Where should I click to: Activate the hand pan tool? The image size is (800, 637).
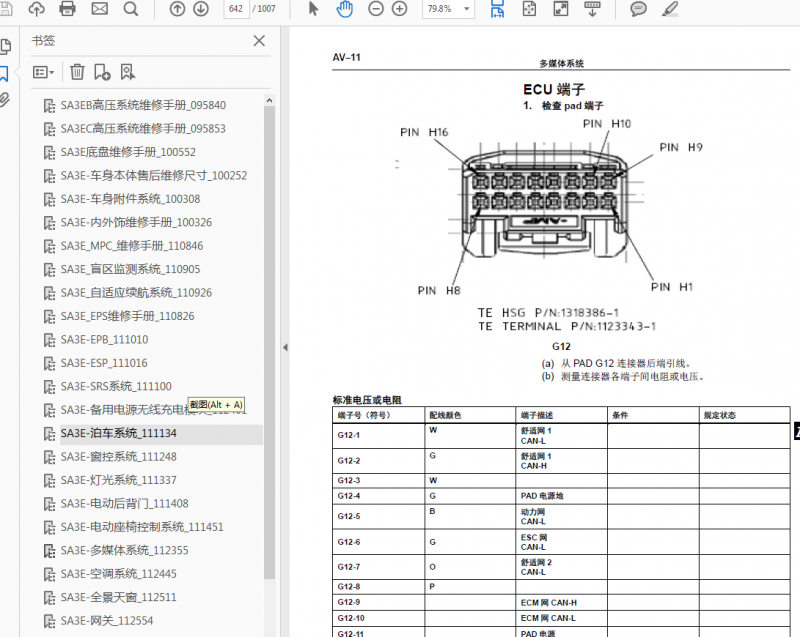coord(345,8)
